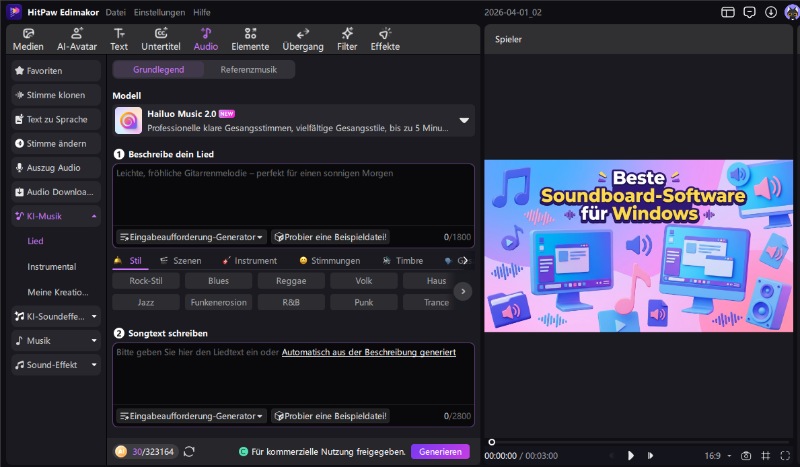Switch to the Referenzmusik tab
The width and height of the screenshot is (800, 467).
point(249,69)
